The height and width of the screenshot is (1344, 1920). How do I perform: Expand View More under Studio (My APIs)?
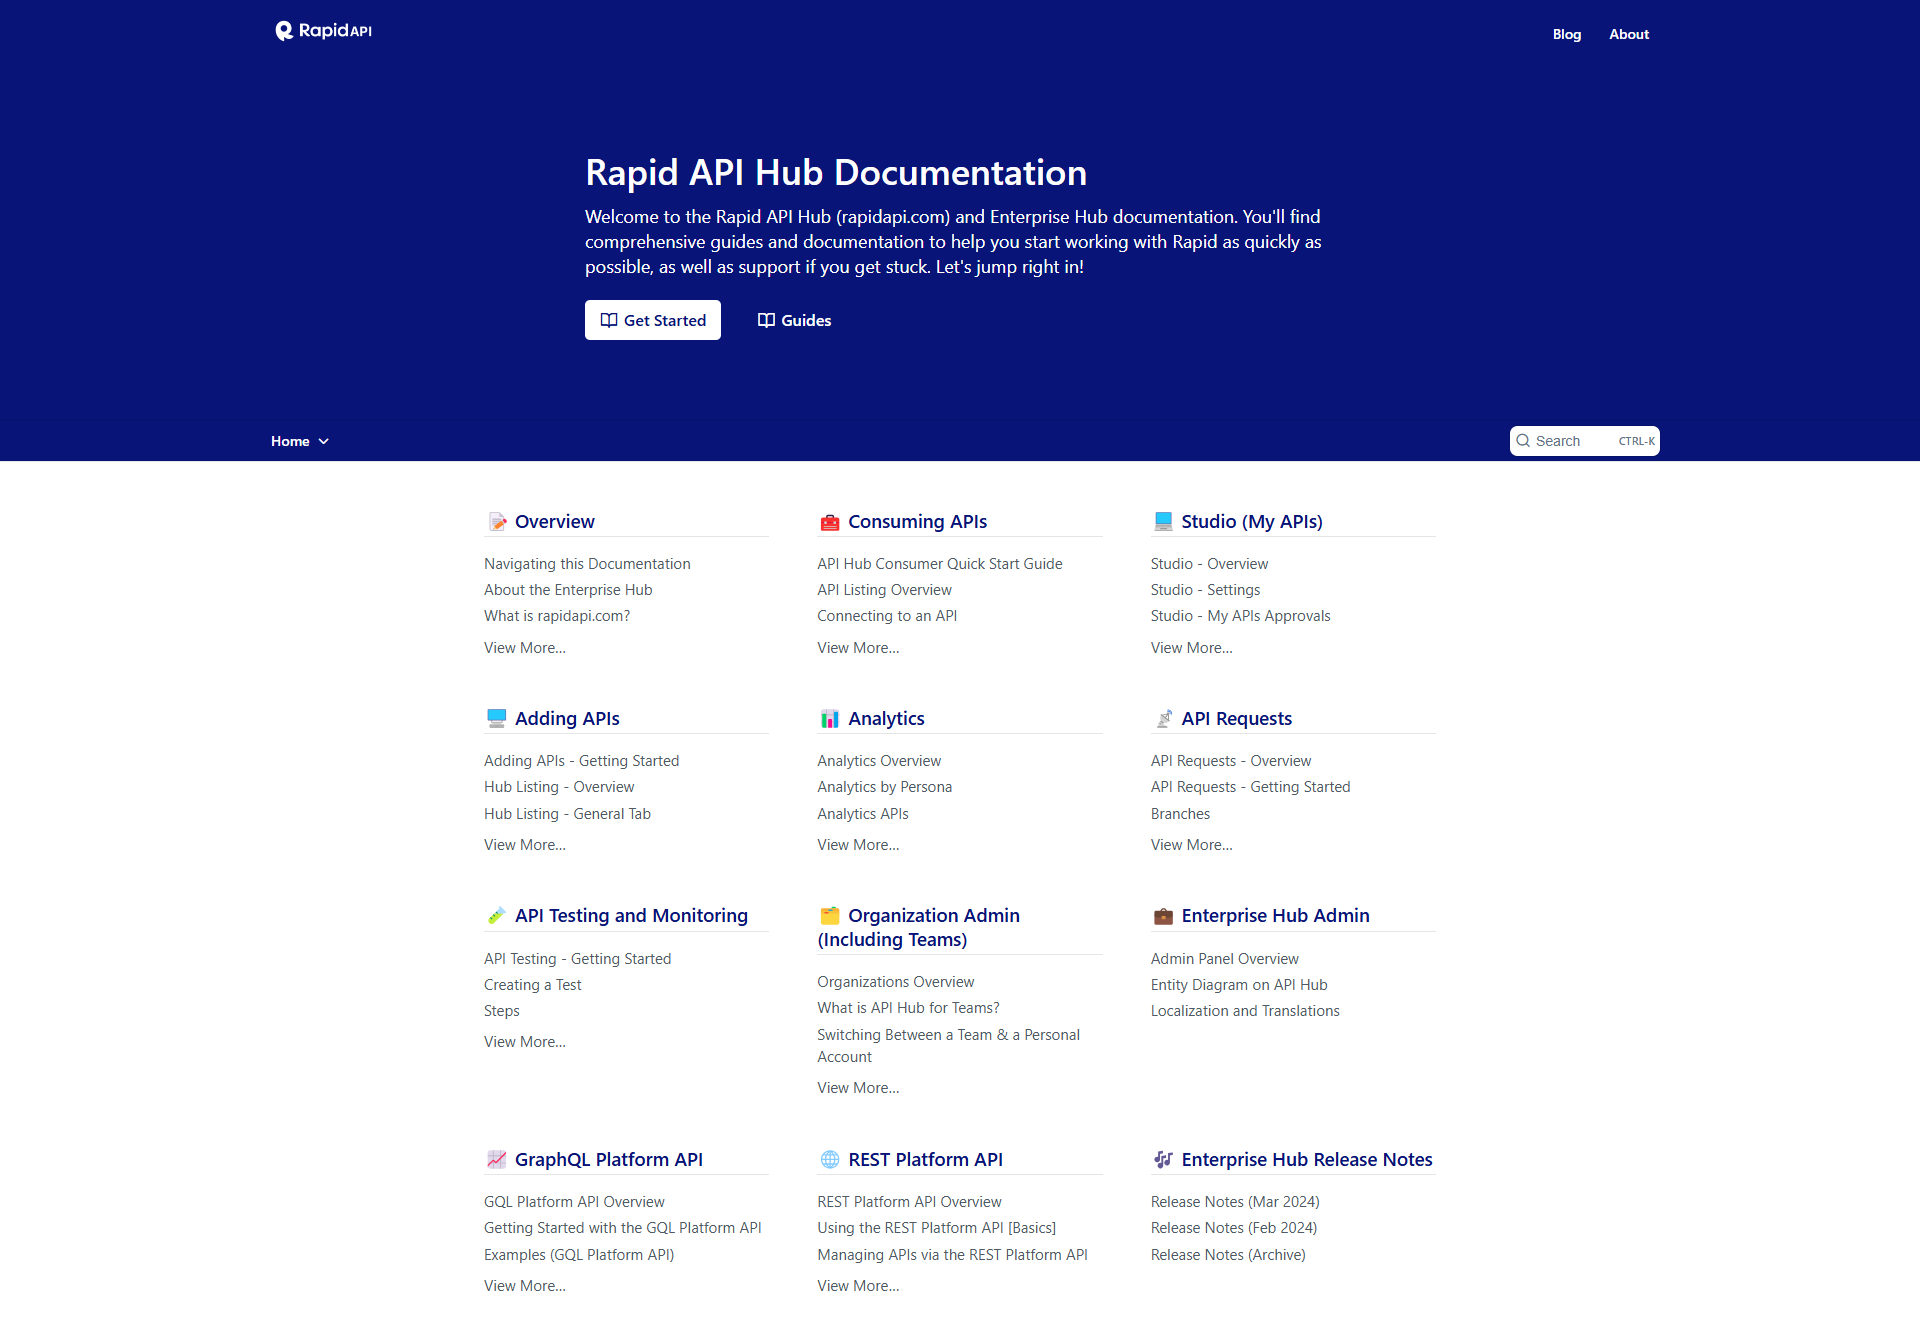click(1191, 648)
